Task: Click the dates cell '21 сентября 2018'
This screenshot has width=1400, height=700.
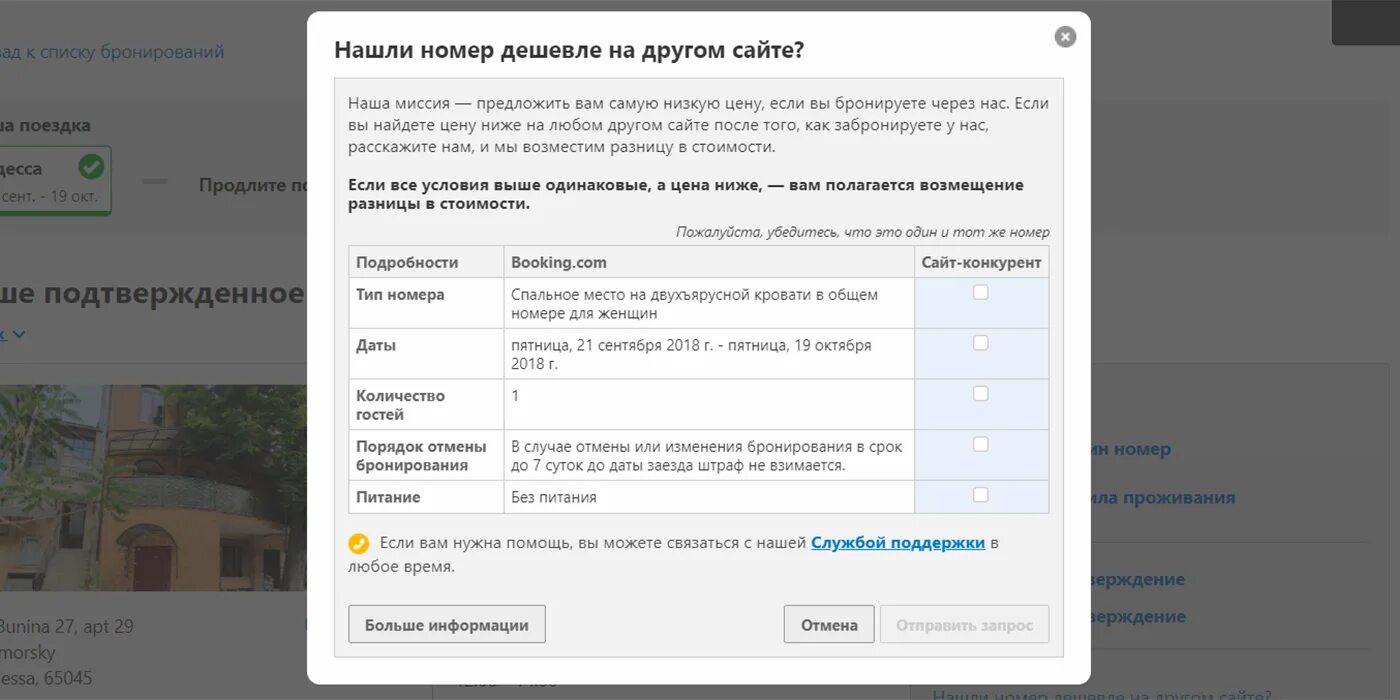Action: coord(709,354)
